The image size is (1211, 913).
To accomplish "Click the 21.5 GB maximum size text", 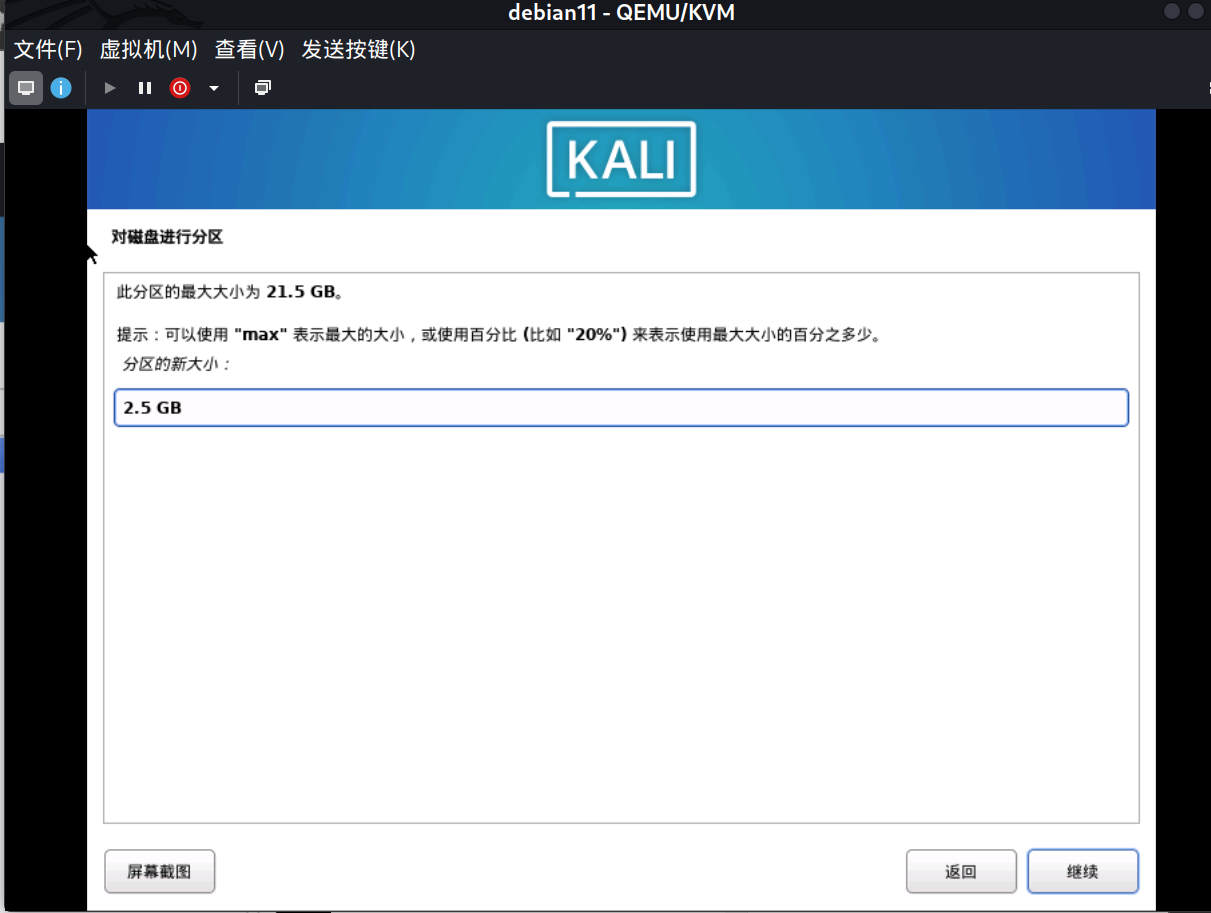I will 299,293.
